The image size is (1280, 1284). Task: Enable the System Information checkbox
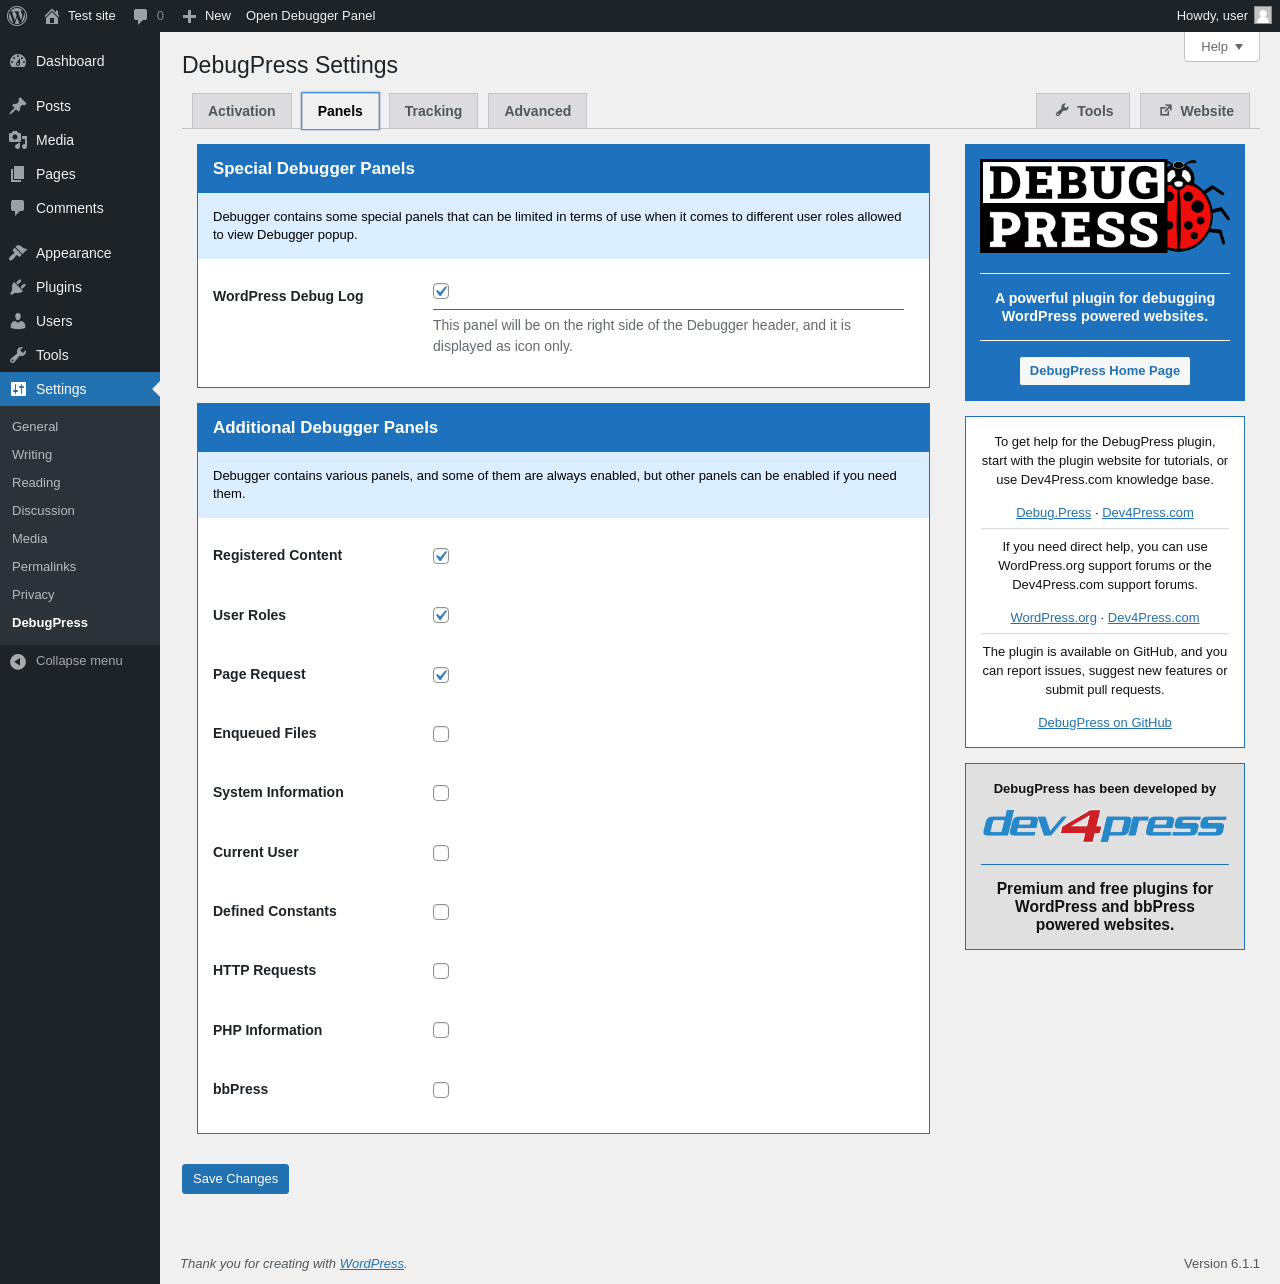tap(441, 793)
